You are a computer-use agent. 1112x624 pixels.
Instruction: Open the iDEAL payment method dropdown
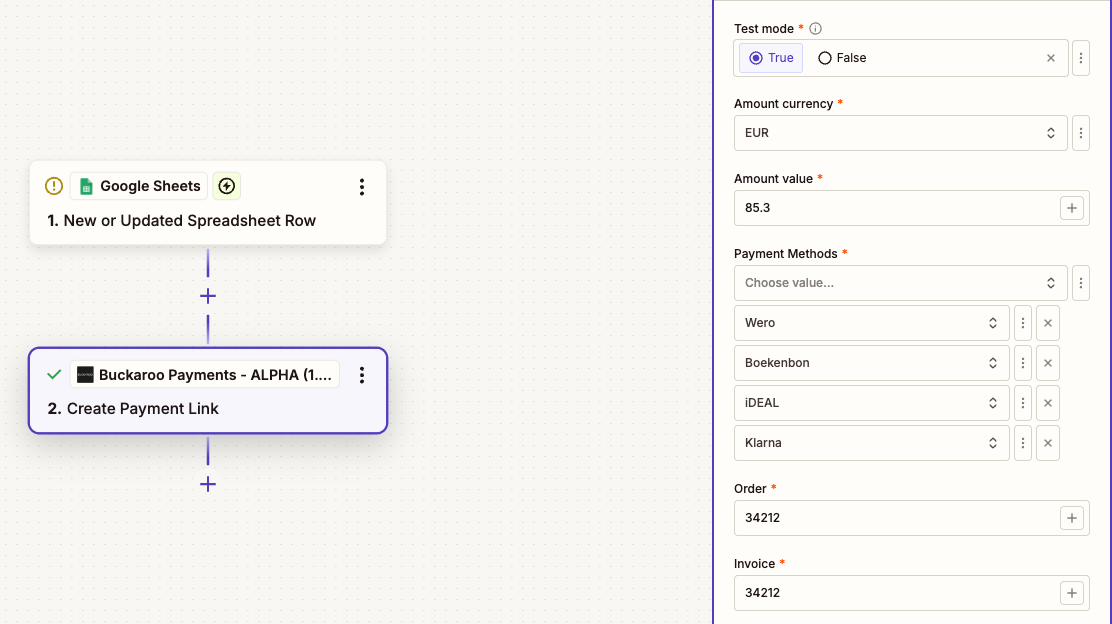coord(872,403)
